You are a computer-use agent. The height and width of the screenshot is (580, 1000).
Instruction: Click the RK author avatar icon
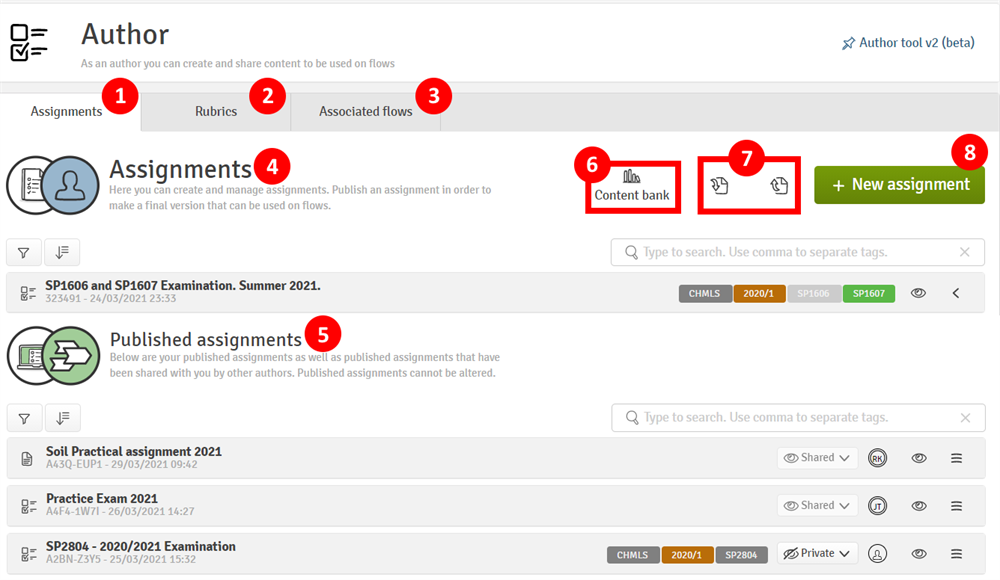point(876,457)
